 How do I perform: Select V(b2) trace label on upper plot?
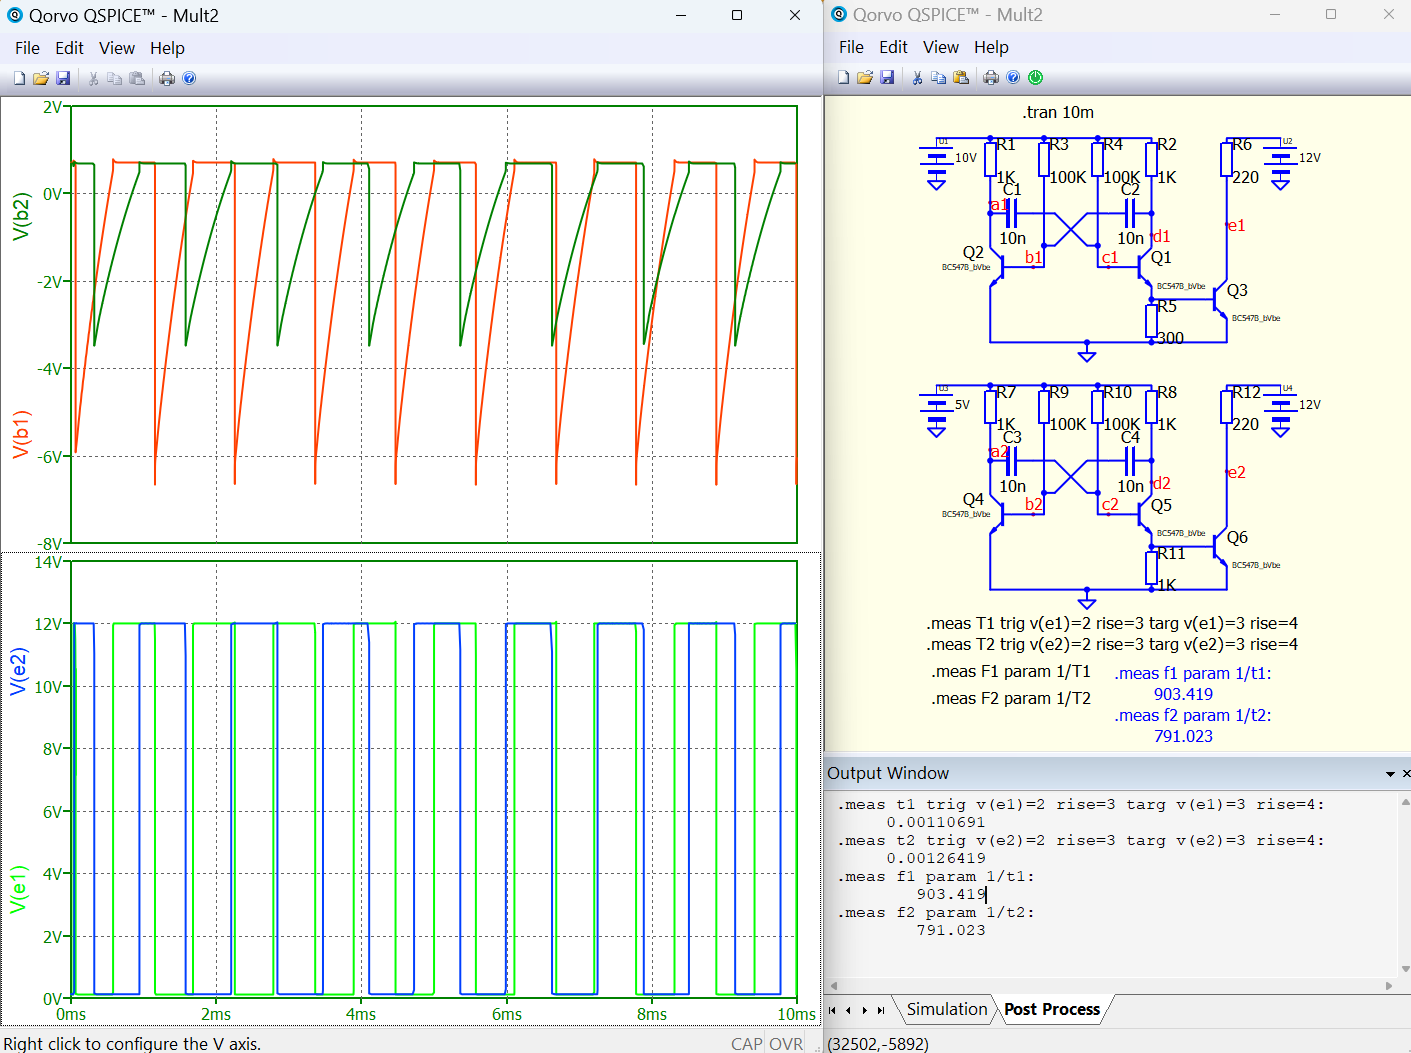click(x=20, y=216)
